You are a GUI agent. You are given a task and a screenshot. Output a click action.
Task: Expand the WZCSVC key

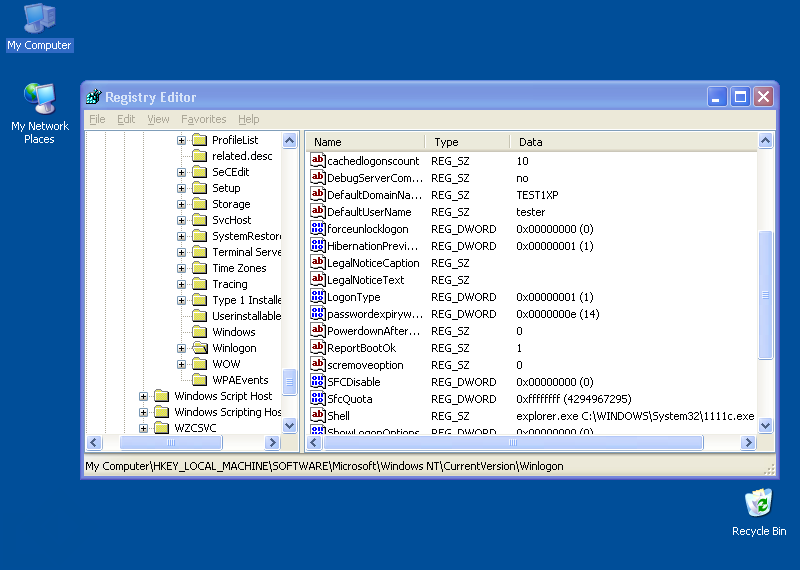point(143,428)
